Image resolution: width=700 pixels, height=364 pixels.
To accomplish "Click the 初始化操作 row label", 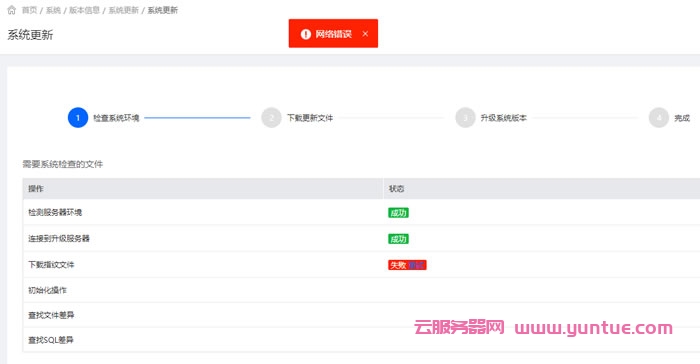I will pyautogui.click(x=47, y=290).
